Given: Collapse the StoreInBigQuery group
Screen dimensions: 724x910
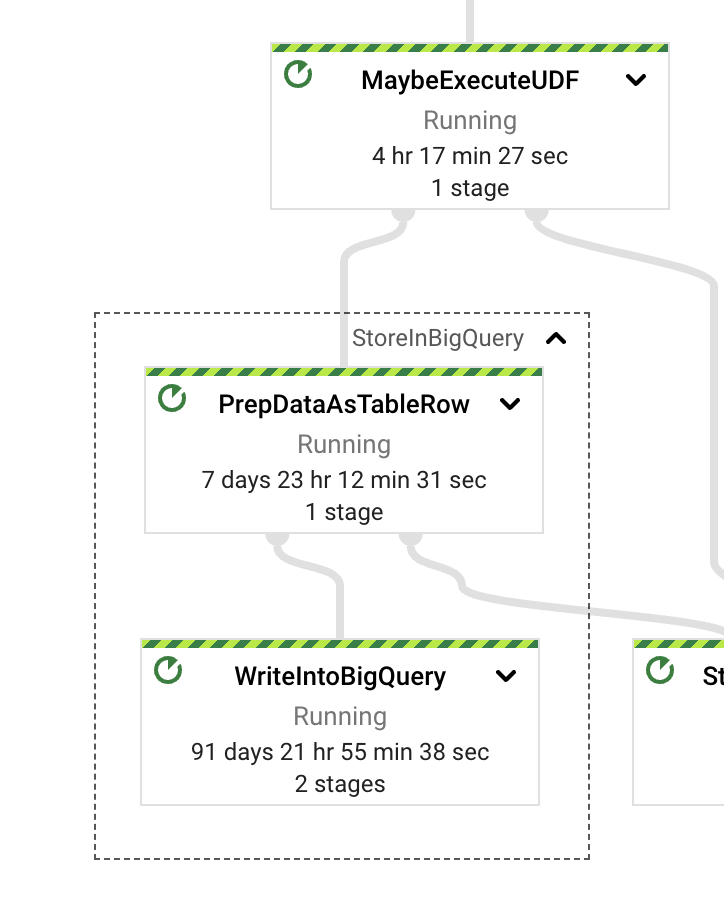Looking at the screenshot, I should tap(556, 339).
